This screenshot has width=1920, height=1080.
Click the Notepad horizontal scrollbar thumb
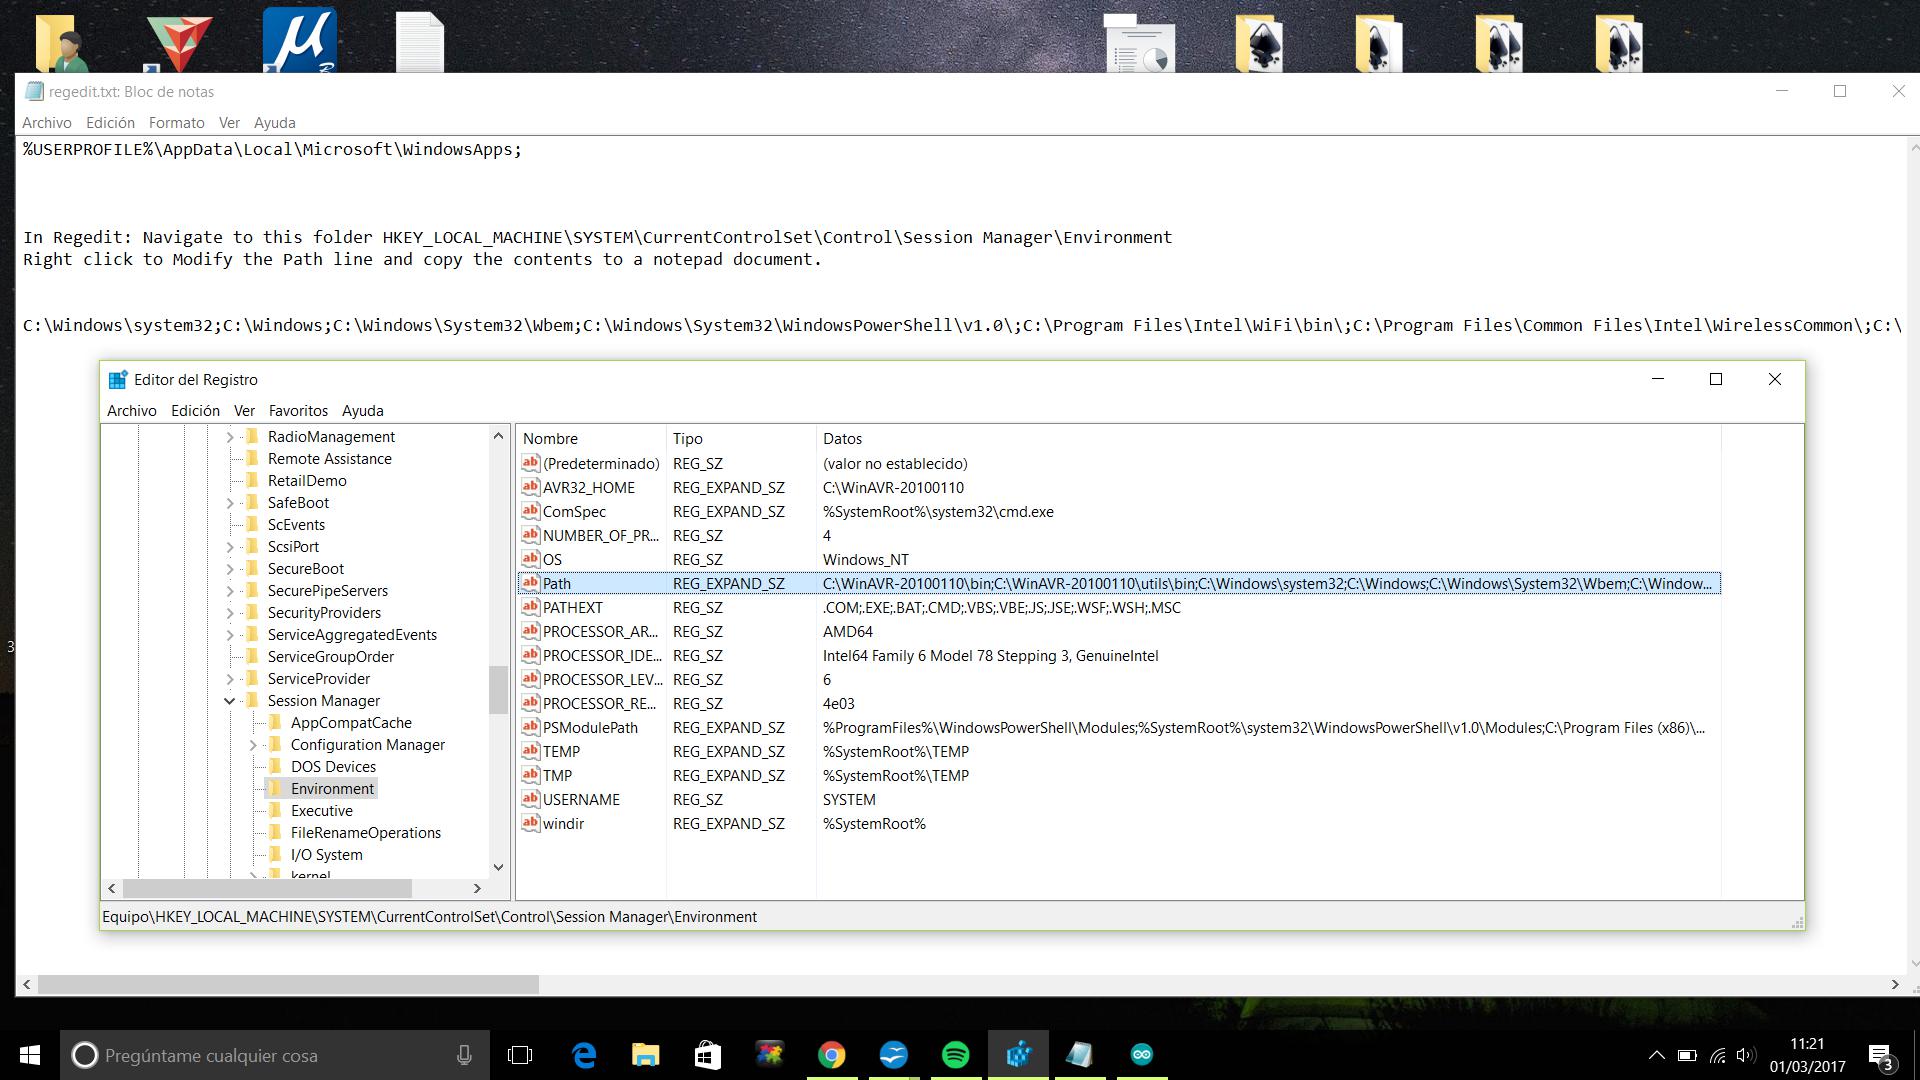point(288,985)
